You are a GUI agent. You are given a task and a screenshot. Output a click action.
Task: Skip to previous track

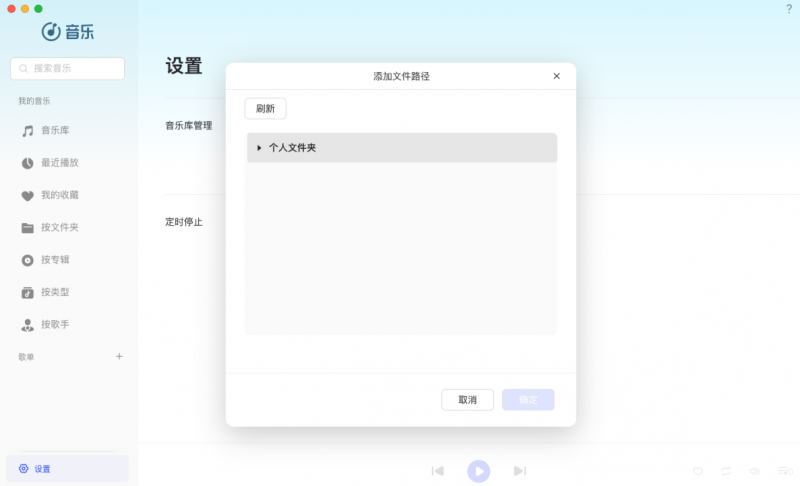pyautogui.click(x=438, y=471)
